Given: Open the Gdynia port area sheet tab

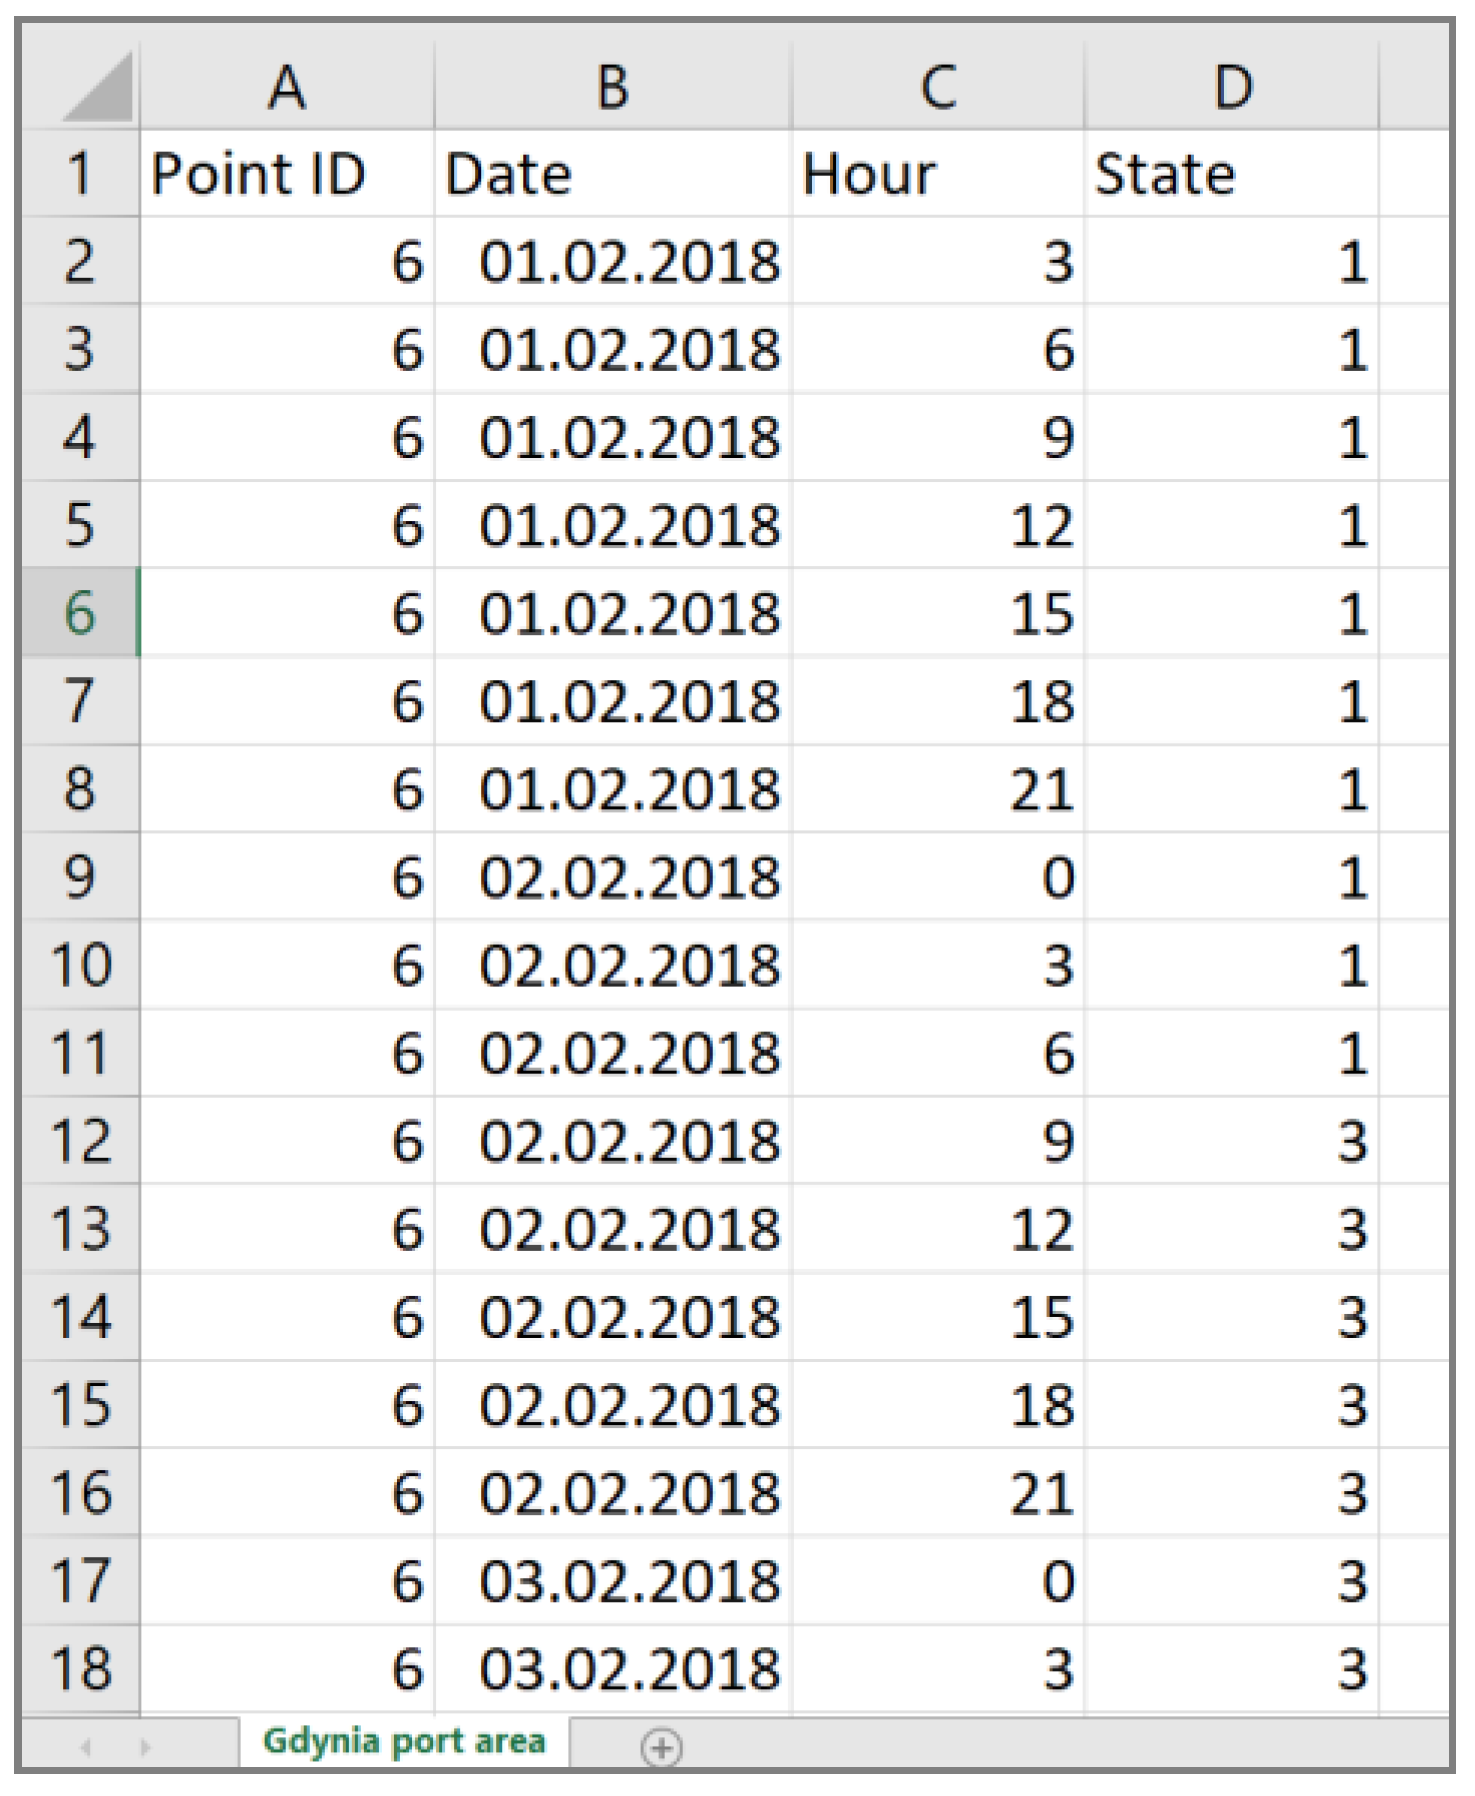Looking at the screenshot, I should [404, 1741].
